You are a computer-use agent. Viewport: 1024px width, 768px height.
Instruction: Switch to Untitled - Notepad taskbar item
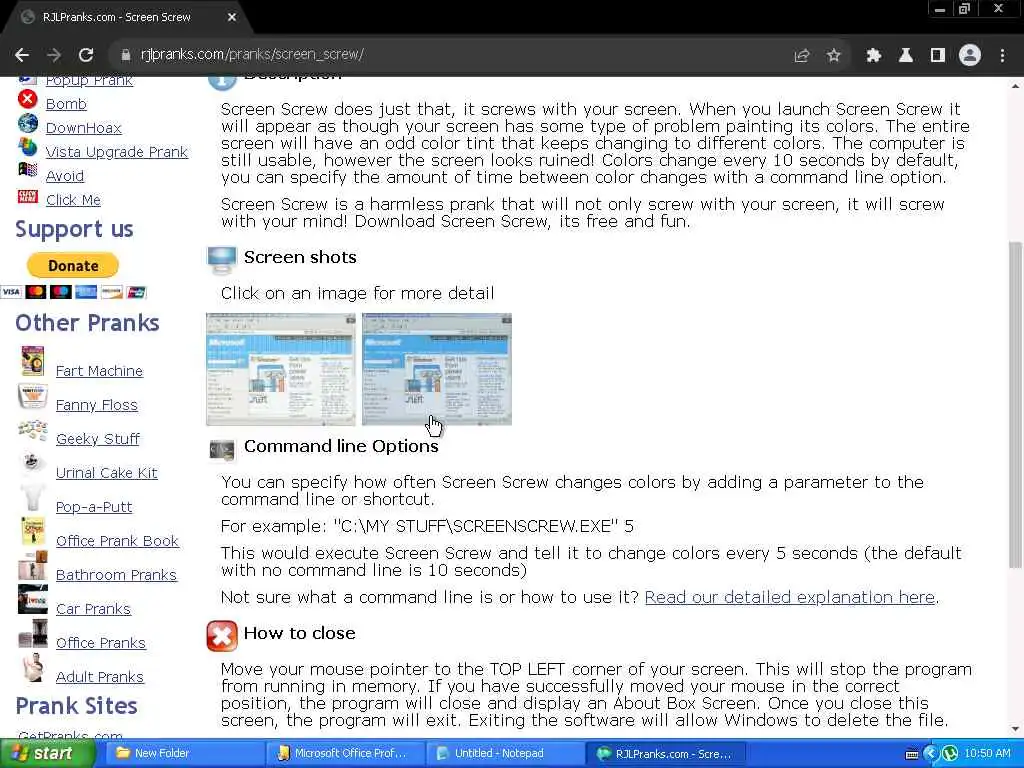[504, 754]
